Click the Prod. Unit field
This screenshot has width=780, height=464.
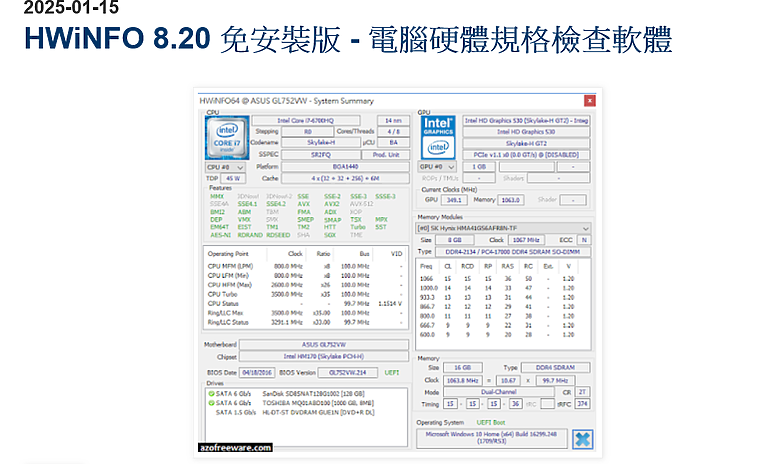tap(387, 155)
